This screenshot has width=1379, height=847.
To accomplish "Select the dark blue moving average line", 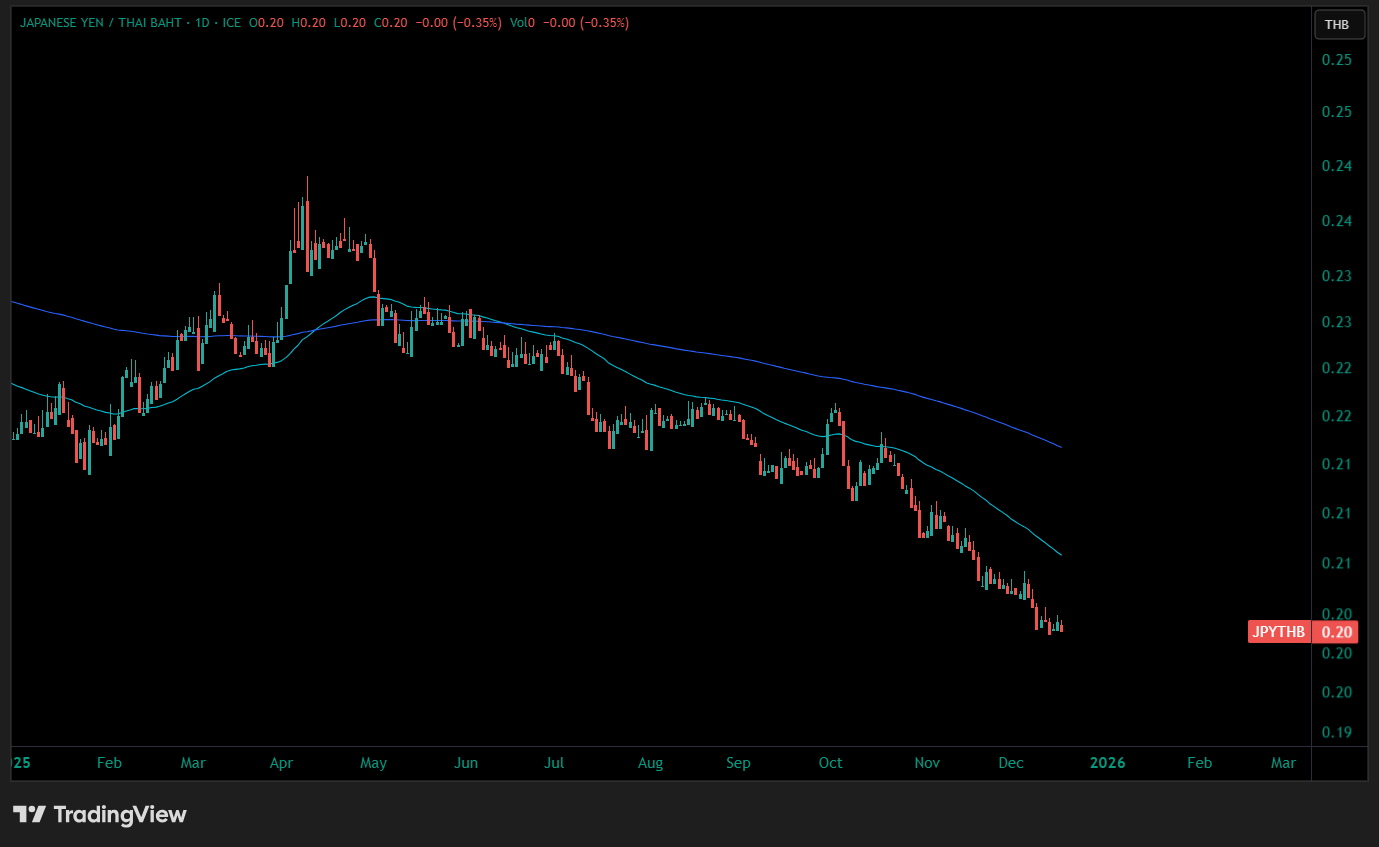I will [700, 352].
